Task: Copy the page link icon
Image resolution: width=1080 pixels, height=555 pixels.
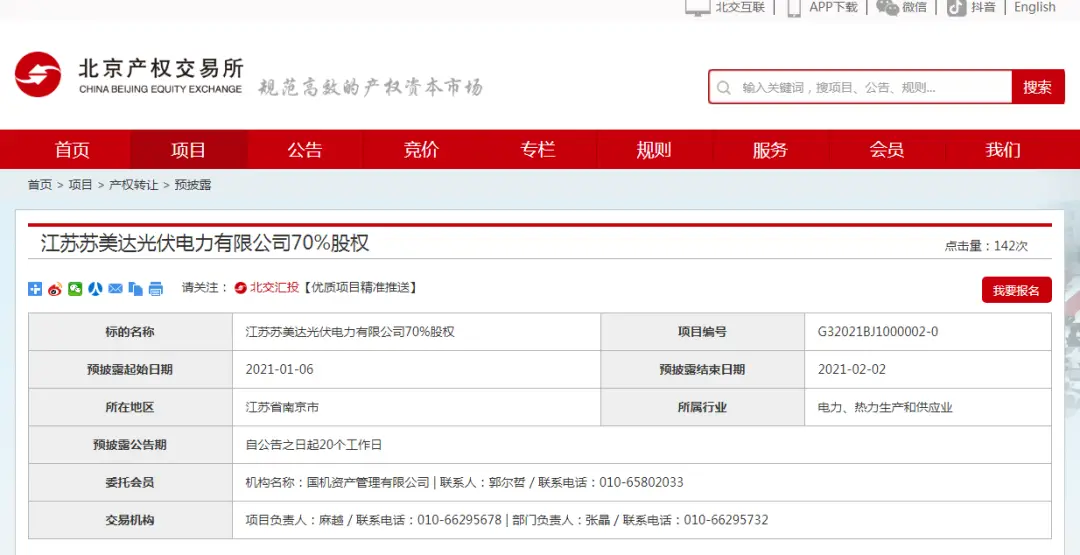Action: click(136, 289)
